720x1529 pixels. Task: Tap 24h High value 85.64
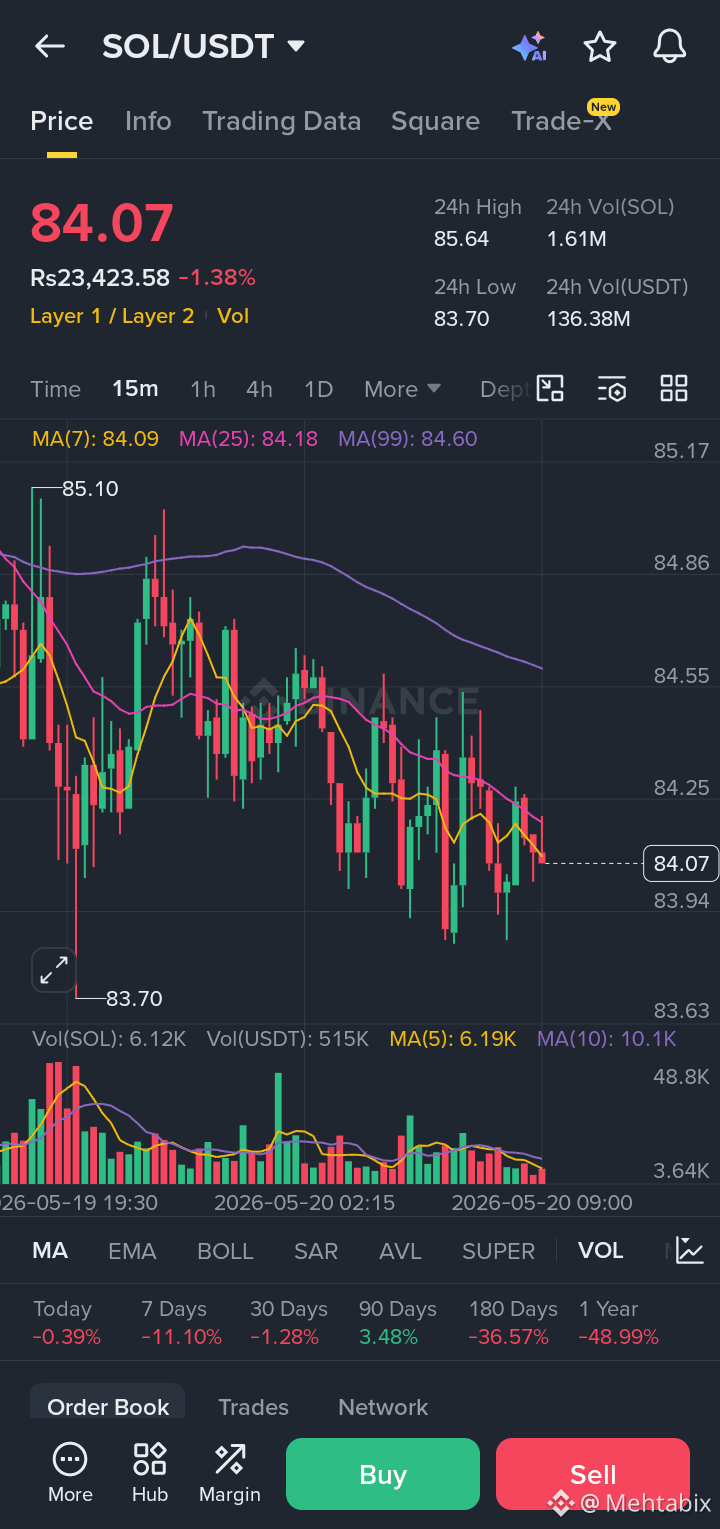(461, 239)
